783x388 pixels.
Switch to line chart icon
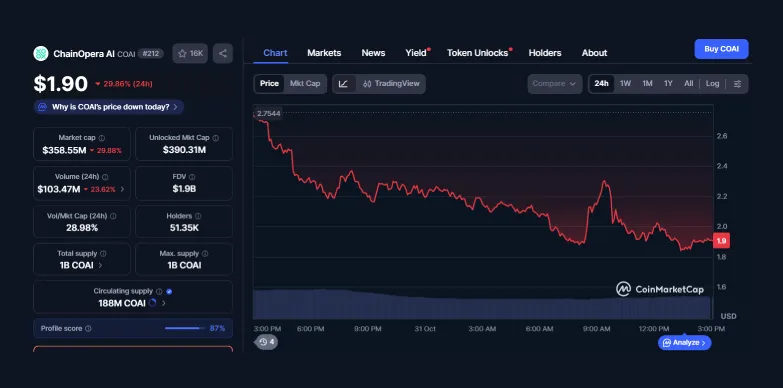pyautogui.click(x=344, y=84)
